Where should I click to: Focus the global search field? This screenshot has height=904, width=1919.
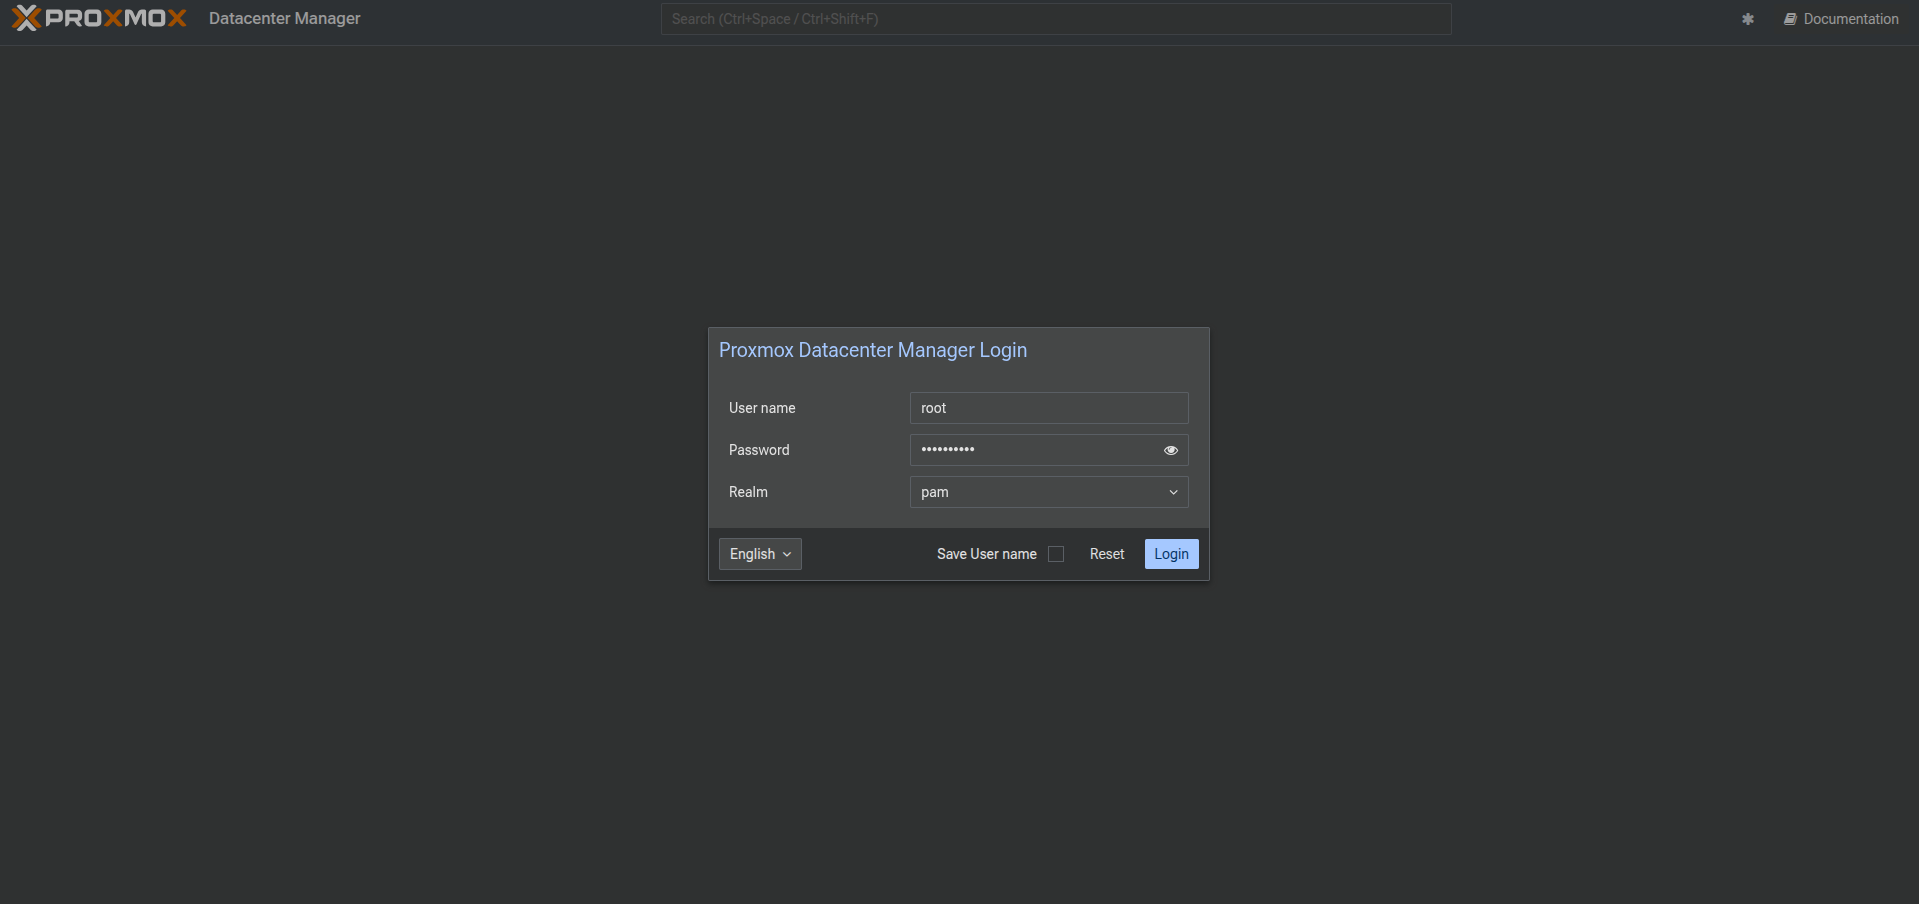1056,19
